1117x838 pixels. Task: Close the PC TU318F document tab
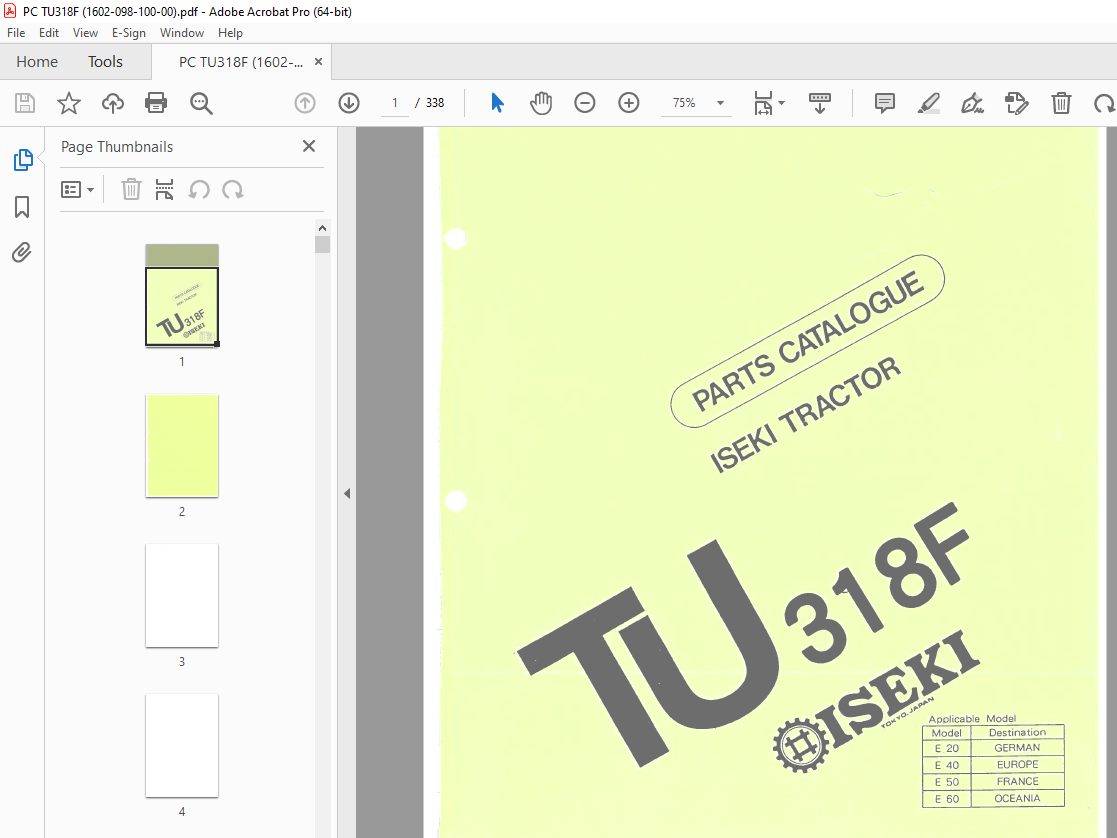[x=318, y=62]
